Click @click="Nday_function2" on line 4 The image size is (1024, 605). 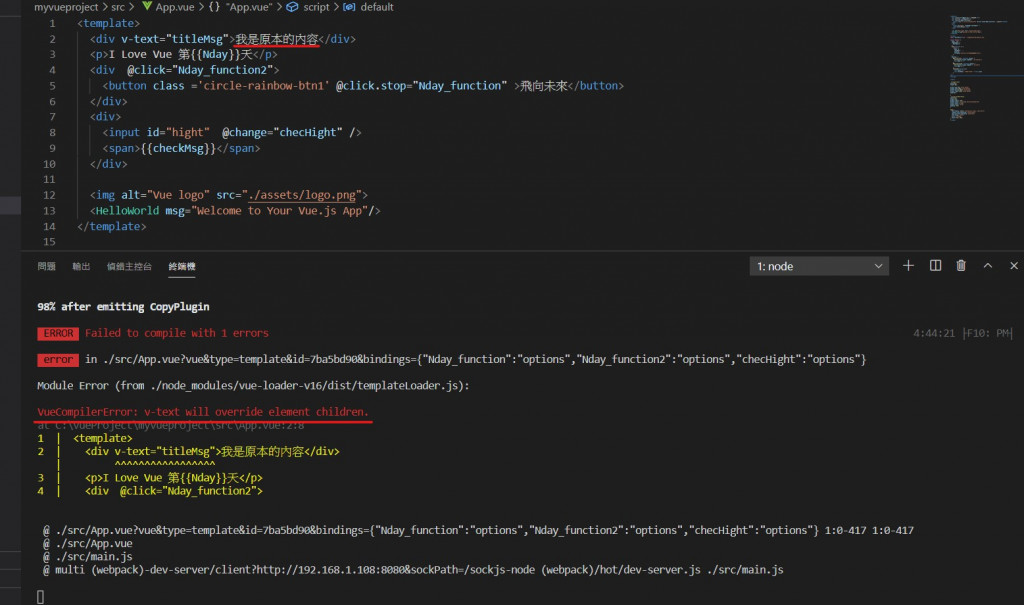coord(200,70)
